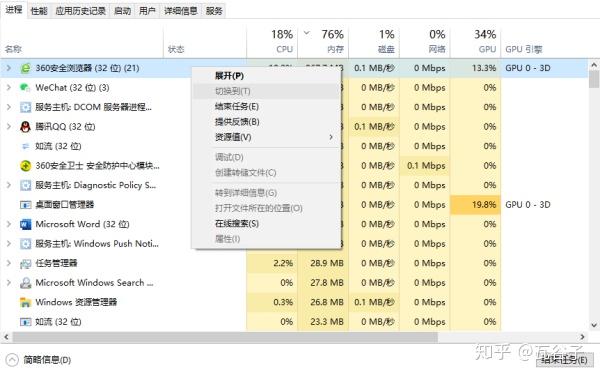This screenshot has height=377, width=600.
Task: Select the 0.3% CPU cell
Action: 272,302
